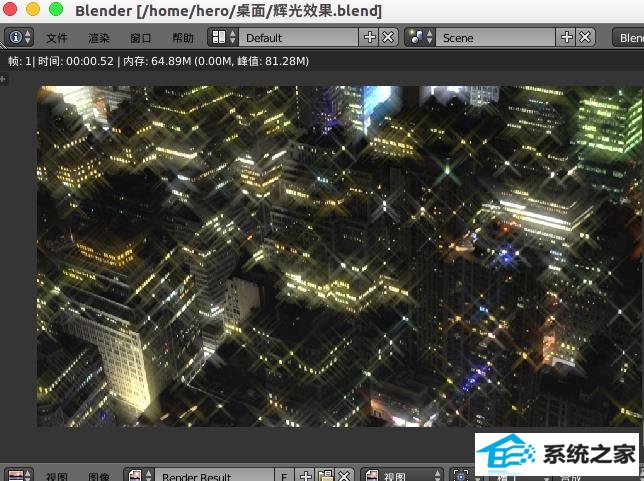
Task: Open the Blender render engine dropdown
Action: point(628,37)
